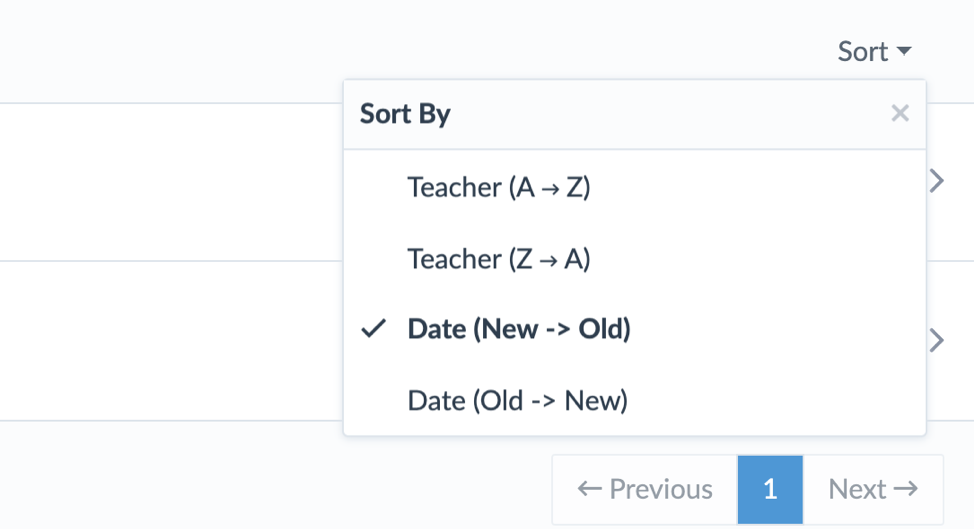Expand the first list row chevron
The width and height of the screenshot is (974, 529).
click(937, 181)
